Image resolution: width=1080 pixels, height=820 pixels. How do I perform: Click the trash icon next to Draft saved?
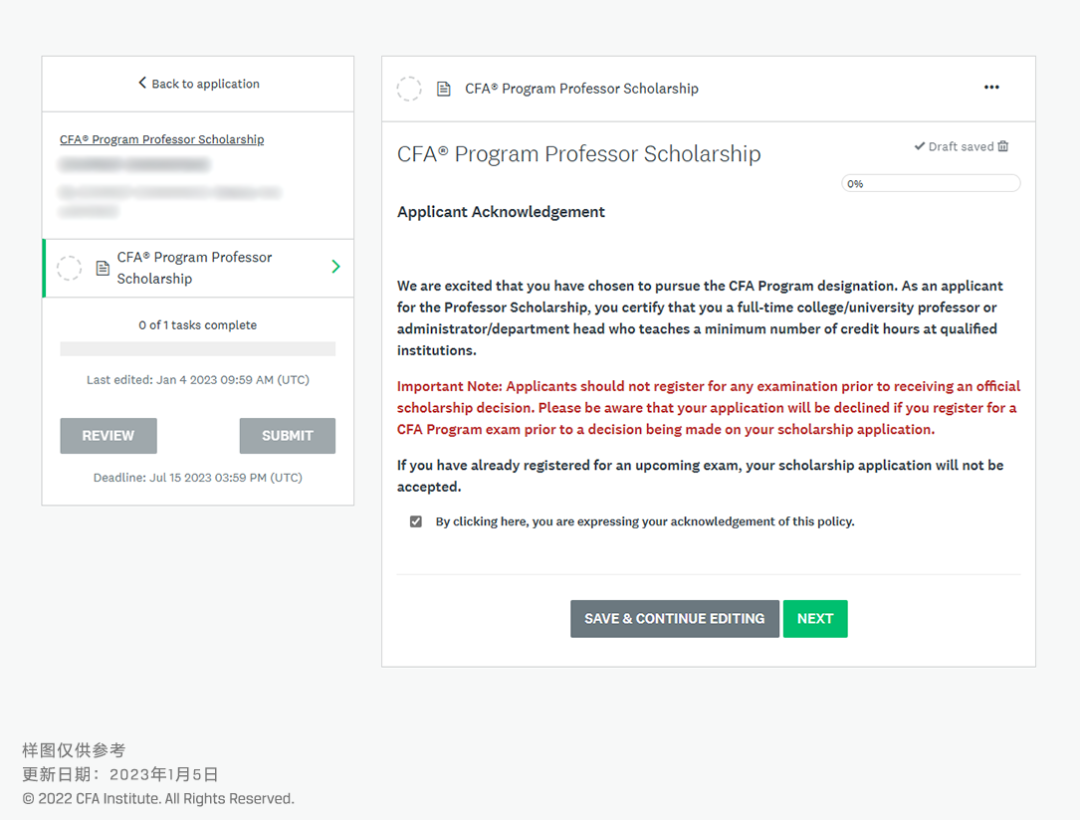point(1003,146)
